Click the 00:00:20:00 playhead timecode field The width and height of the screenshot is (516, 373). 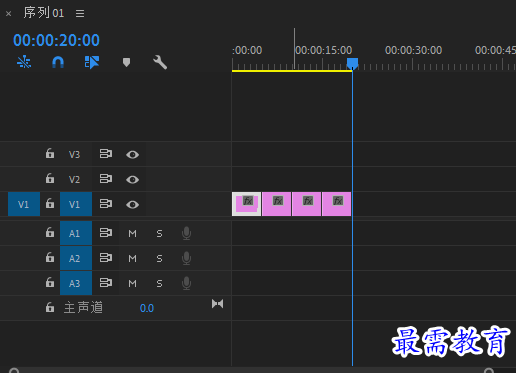point(56,40)
